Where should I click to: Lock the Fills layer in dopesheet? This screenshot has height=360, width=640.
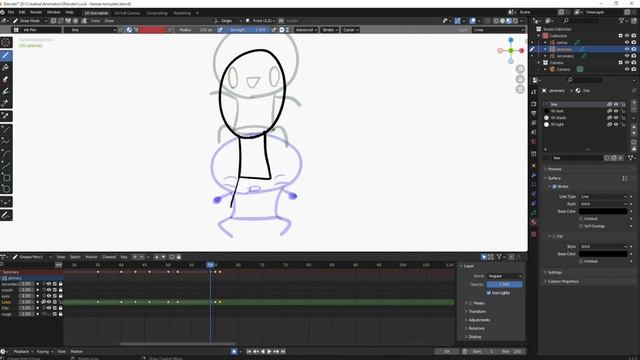click(x=60, y=308)
